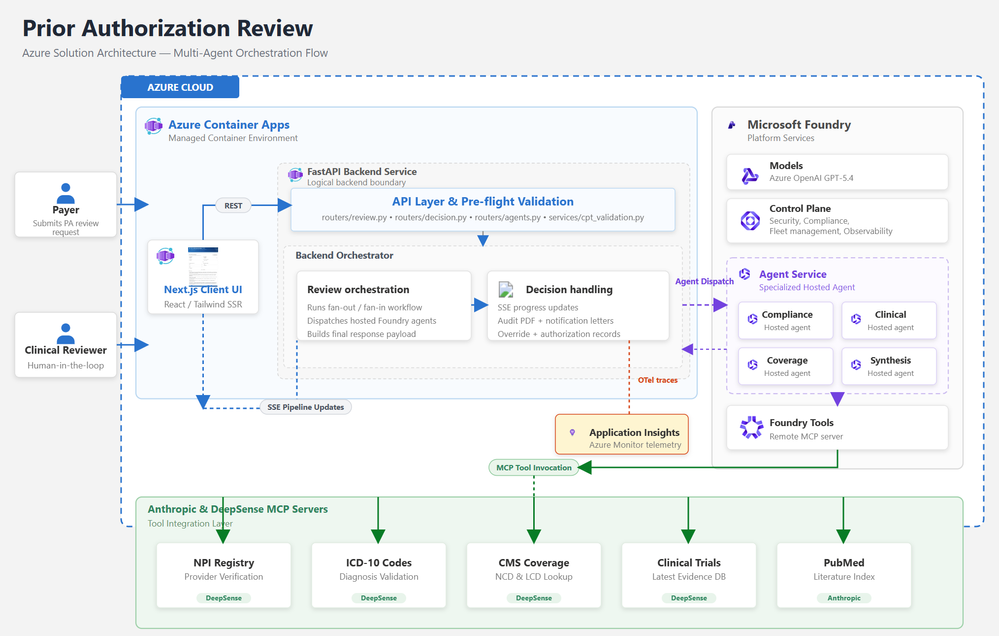Click the Anthropic badge under PubMed
The image size is (999, 636).
pos(844,598)
